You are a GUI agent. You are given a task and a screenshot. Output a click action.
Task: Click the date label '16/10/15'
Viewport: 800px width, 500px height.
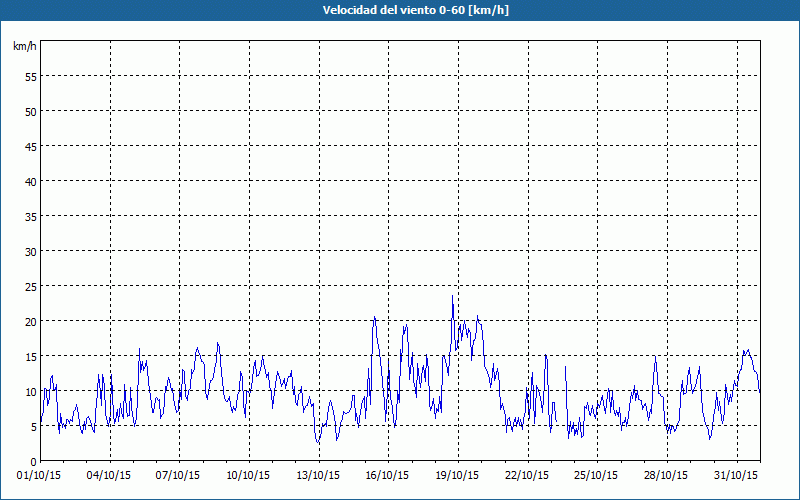tap(387, 476)
